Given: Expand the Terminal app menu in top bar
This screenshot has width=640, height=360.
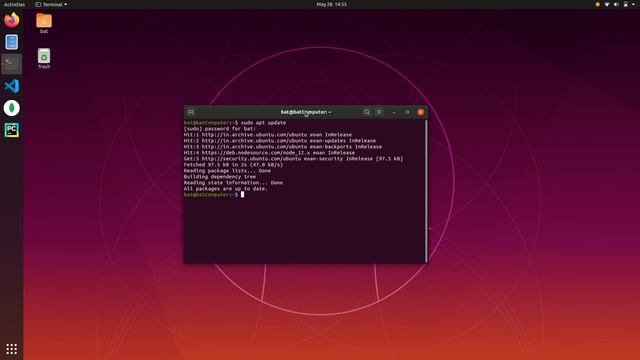Looking at the screenshot, I should 51,4.
